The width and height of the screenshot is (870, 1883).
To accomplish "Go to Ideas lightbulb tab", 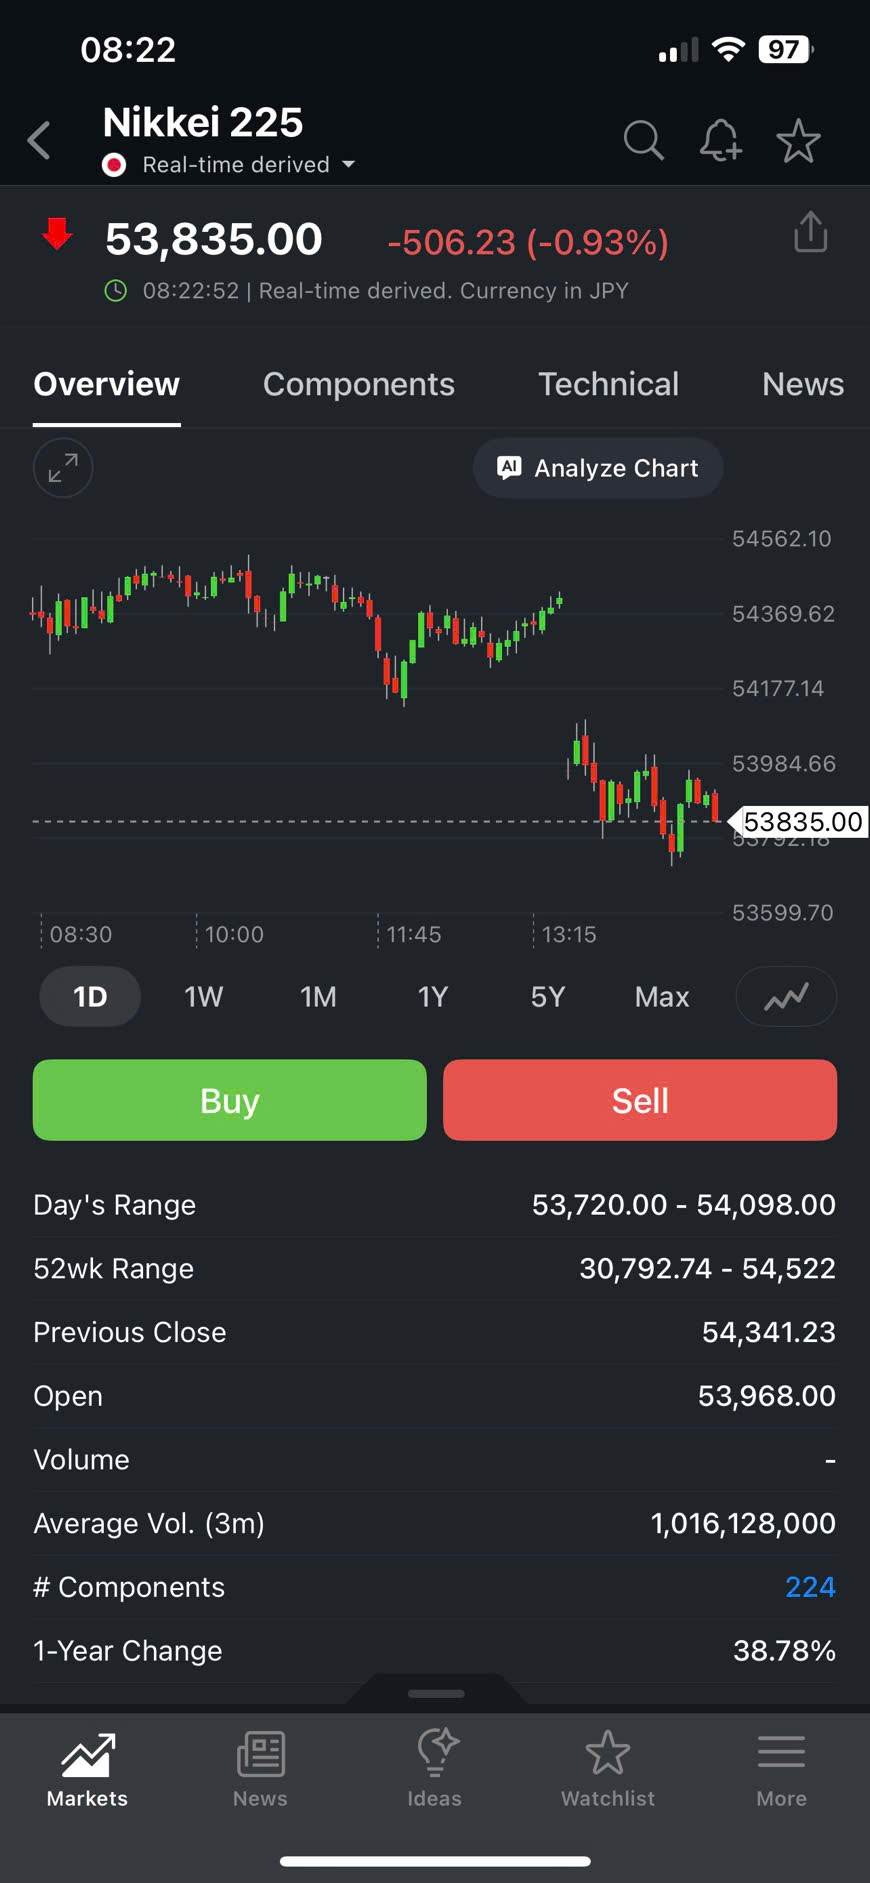I will (x=435, y=1769).
